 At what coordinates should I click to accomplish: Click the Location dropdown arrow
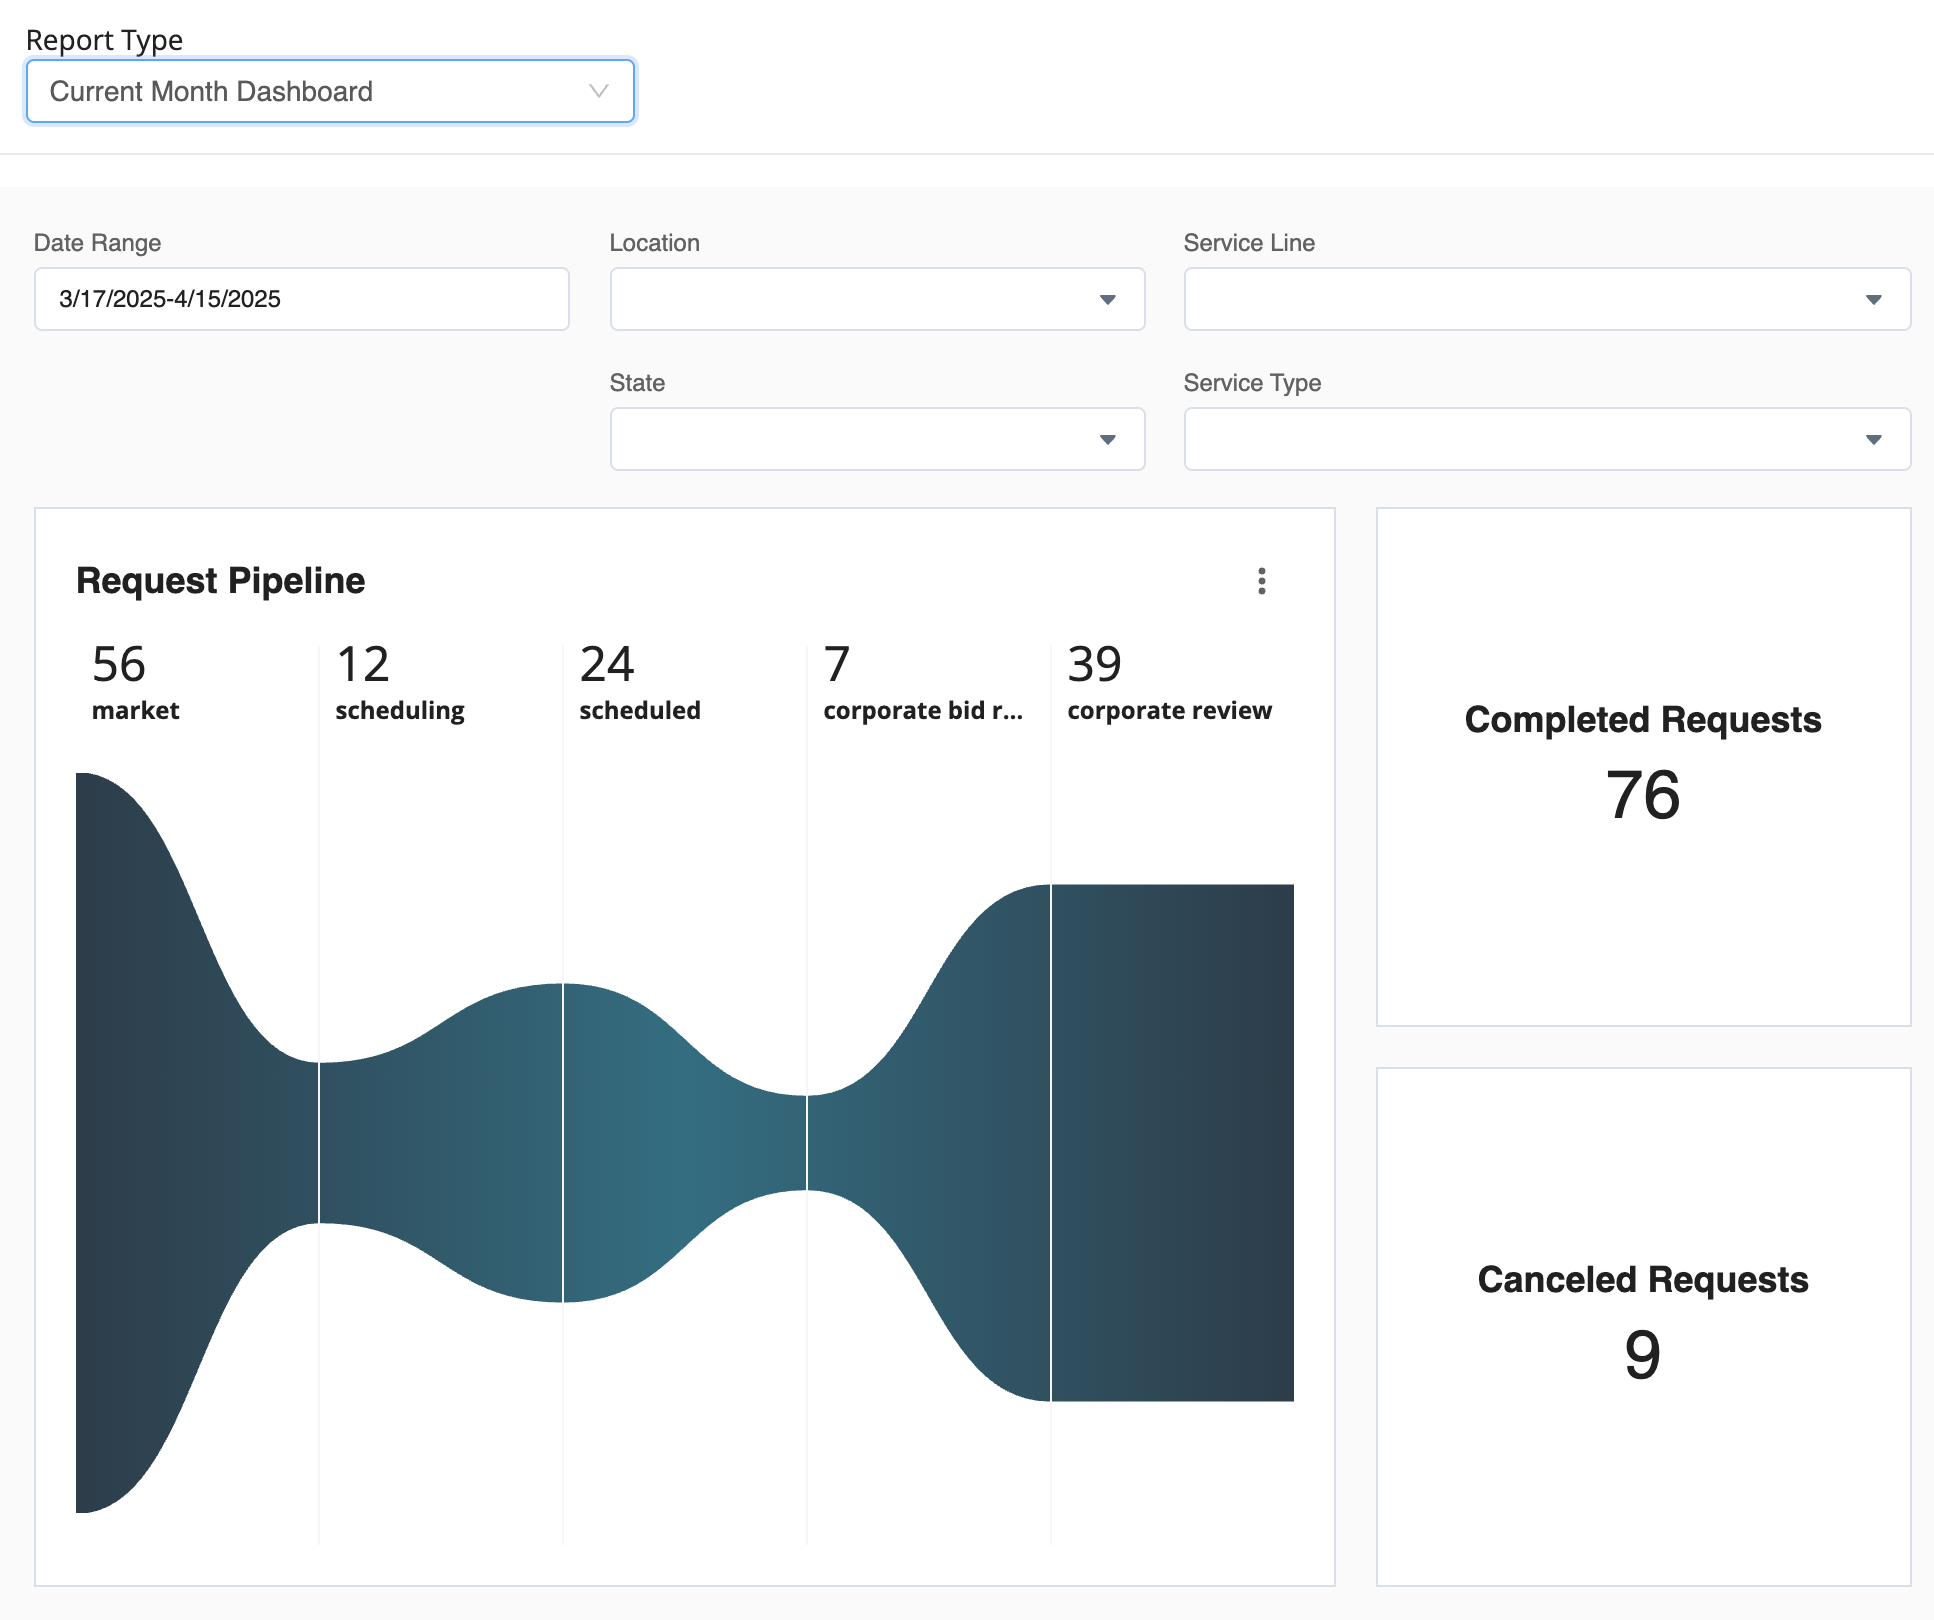tap(1107, 299)
